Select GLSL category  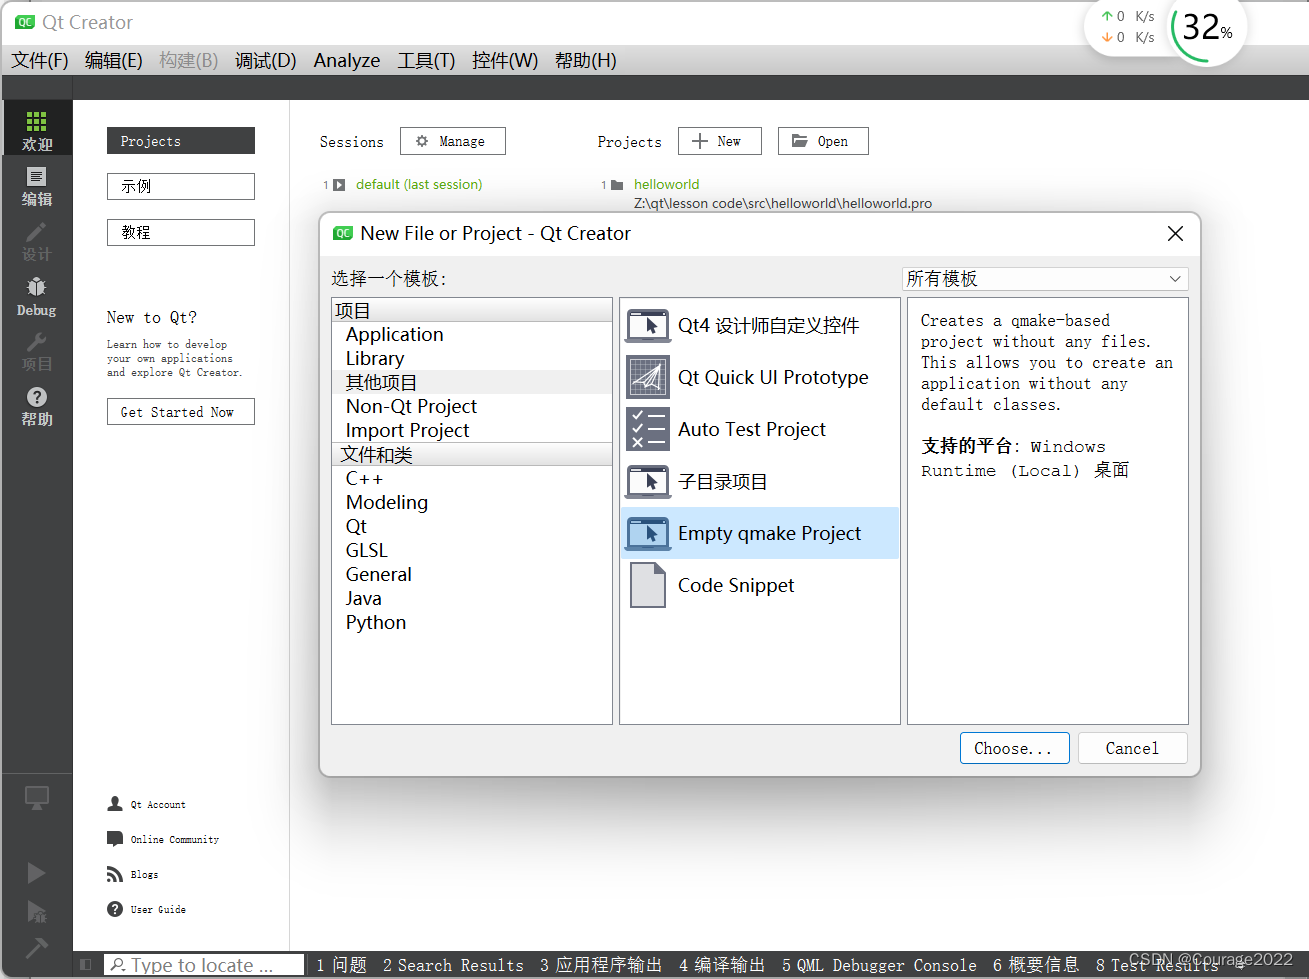point(471,550)
